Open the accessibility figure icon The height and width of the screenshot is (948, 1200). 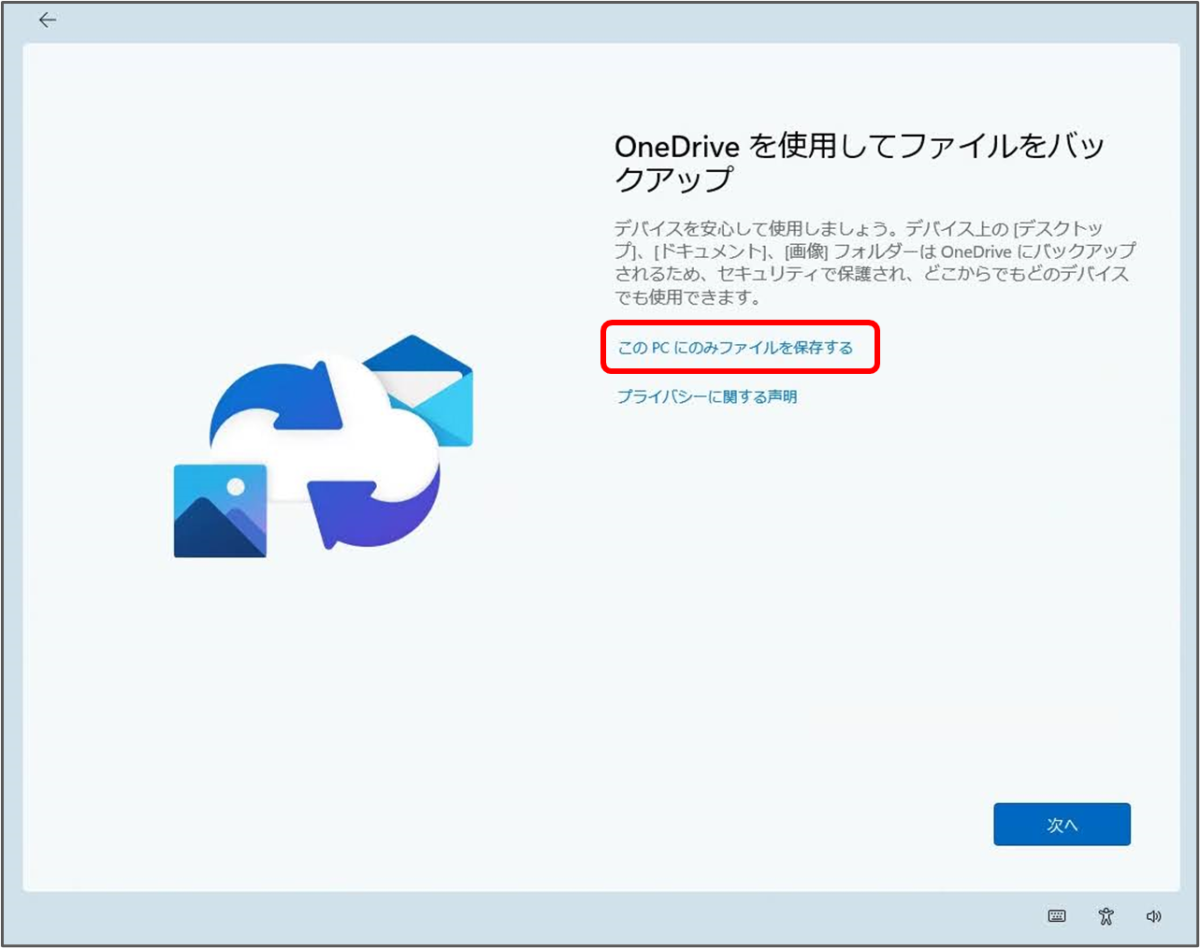point(1105,915)
